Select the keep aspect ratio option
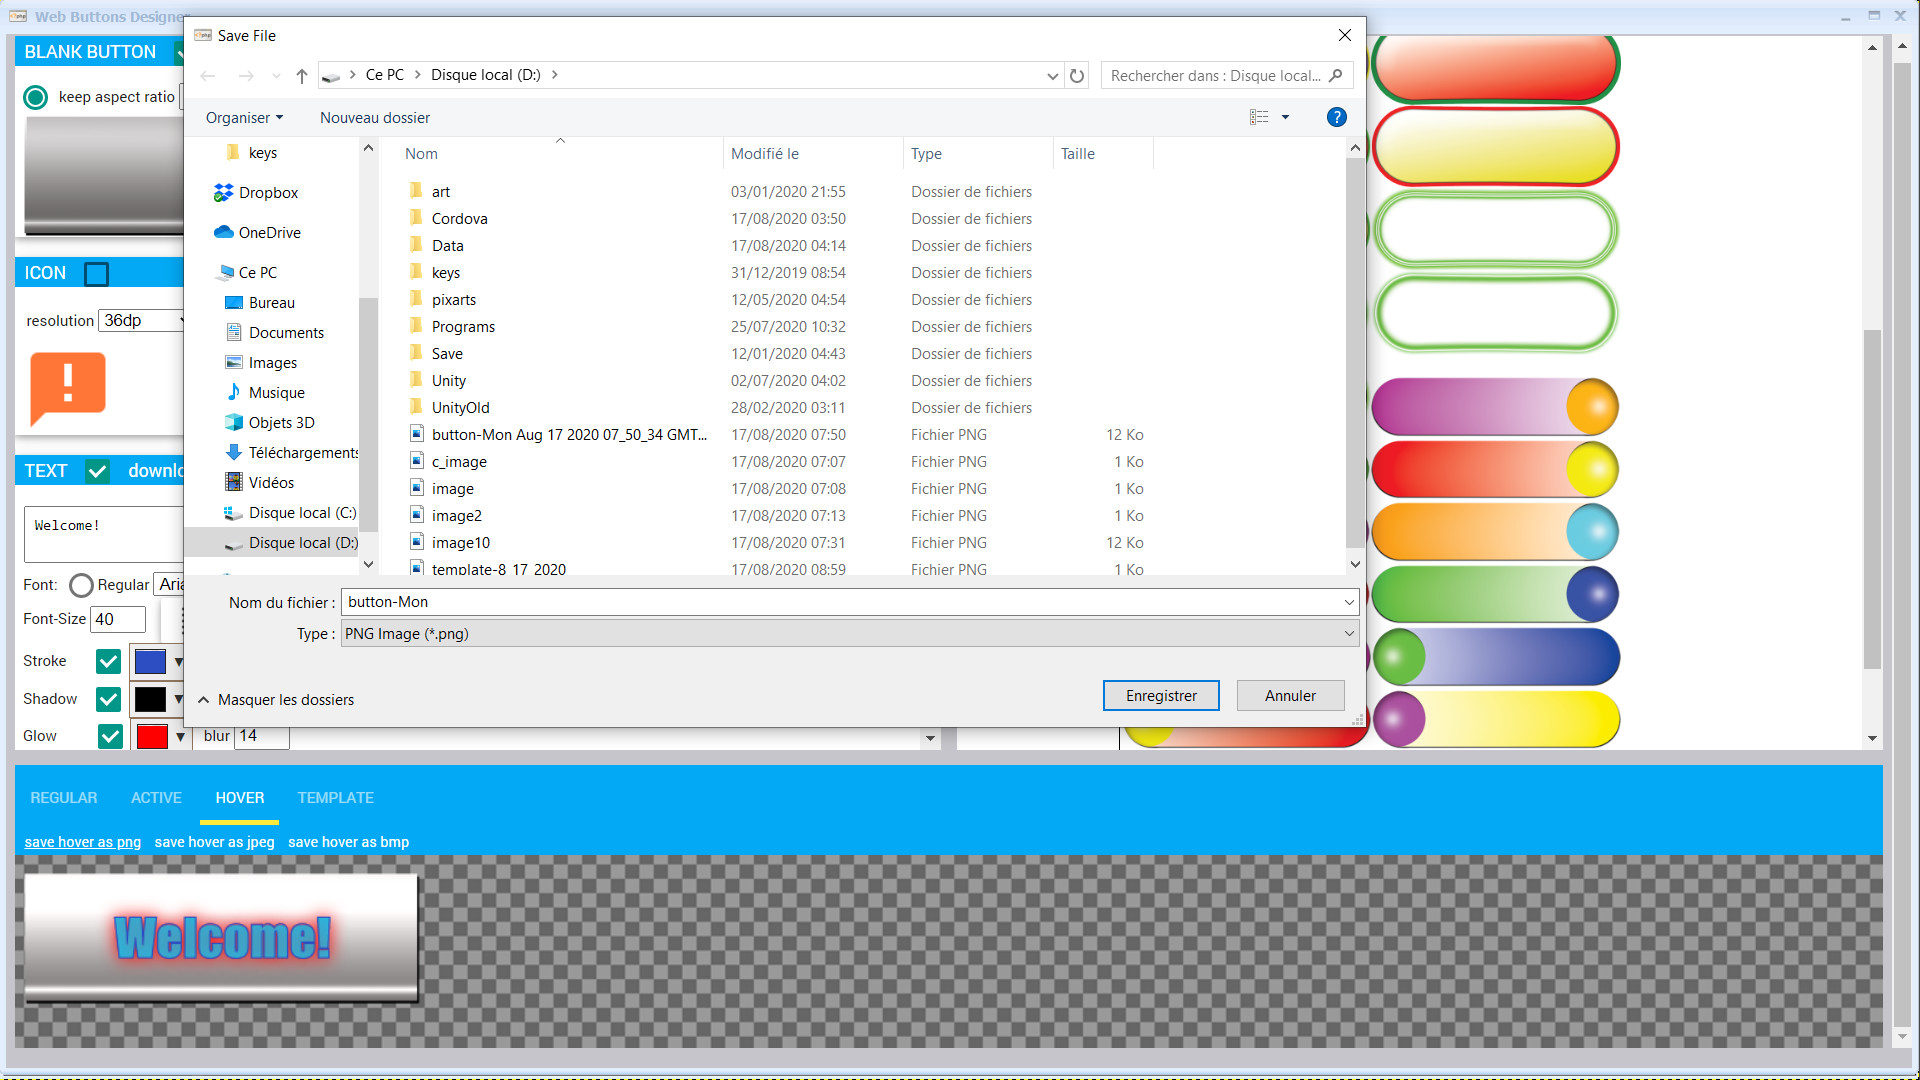The width and height of the screenshot is (1920, 1080). point(35,97)
